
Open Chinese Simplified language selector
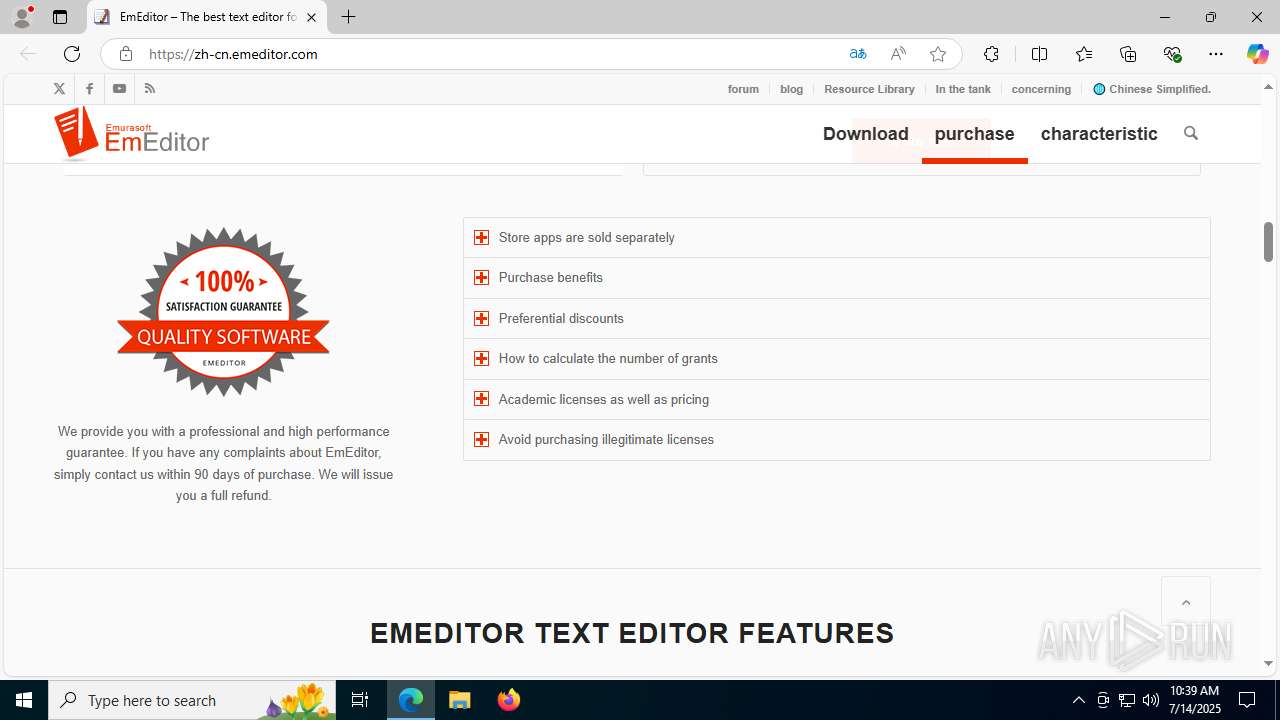[x=1152, y=89]
